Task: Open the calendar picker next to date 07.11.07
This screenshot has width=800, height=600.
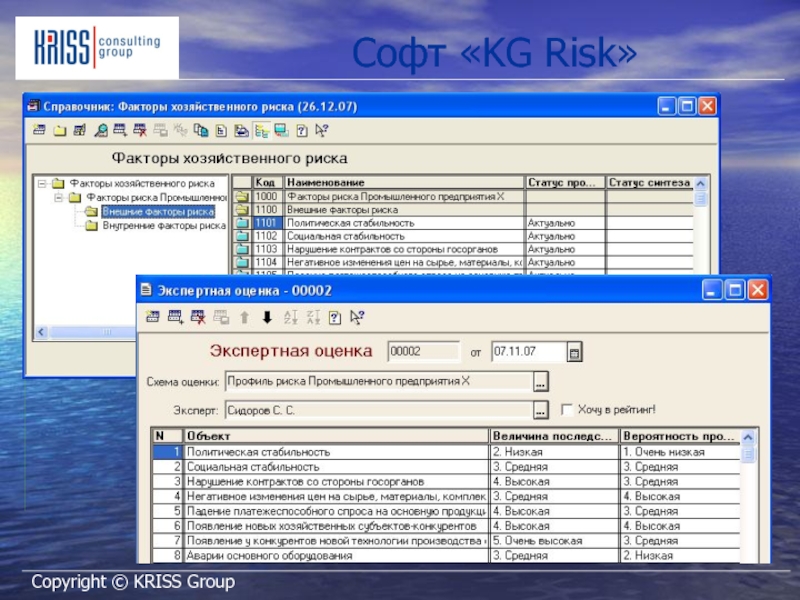Action: [x=574, y=352]
